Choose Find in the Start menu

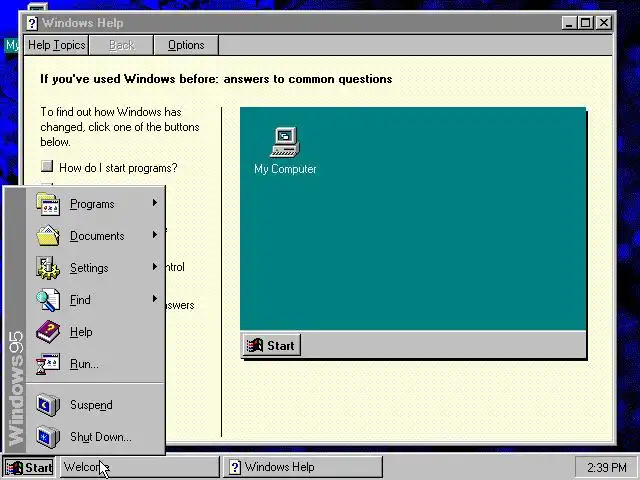click(96, 300)
